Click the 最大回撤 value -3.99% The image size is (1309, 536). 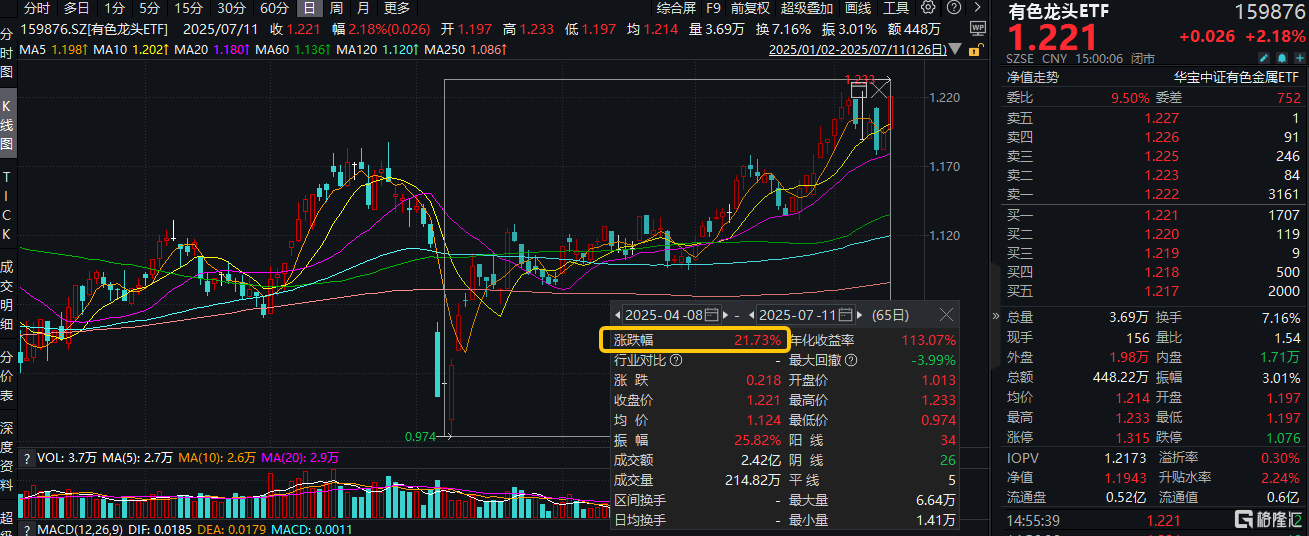point(933,360)
